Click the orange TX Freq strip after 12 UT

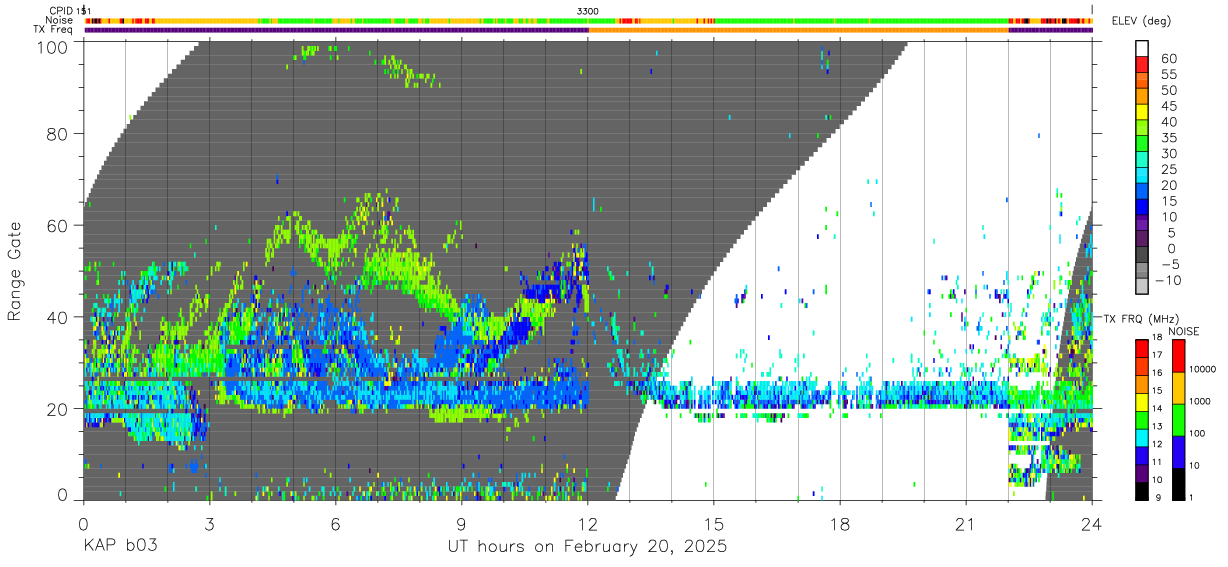pyautogui.click(x=798, y=29)
